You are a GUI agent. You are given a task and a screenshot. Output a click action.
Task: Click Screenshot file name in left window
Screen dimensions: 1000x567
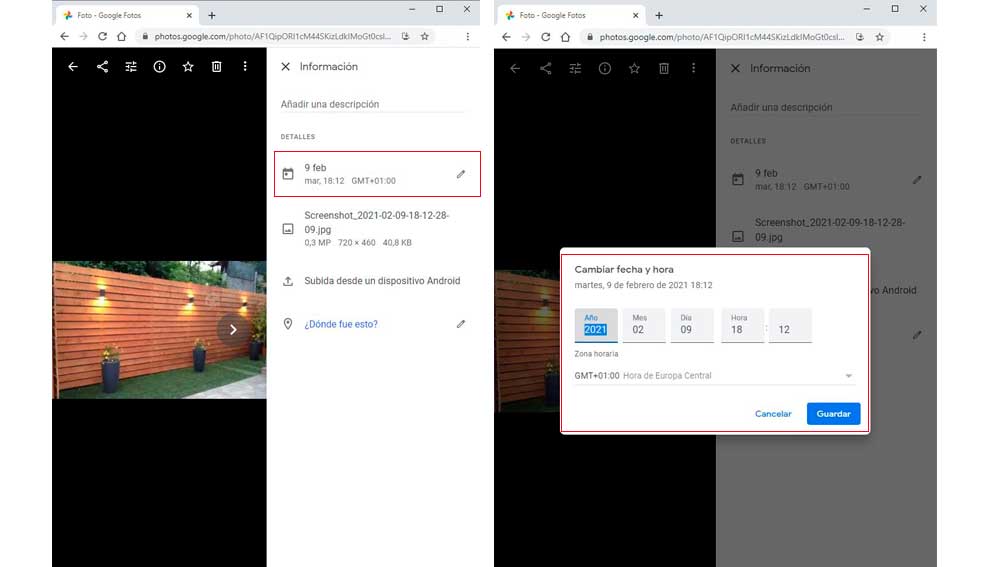pos(377,222)
